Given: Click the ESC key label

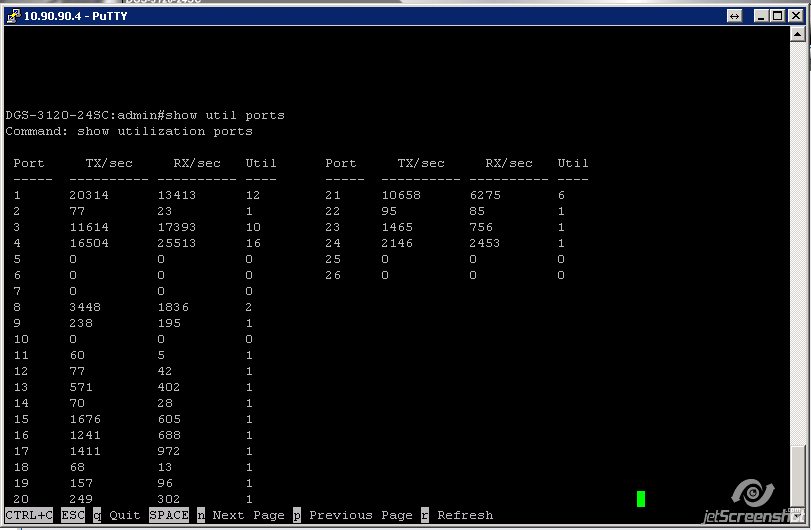Looking at the screenshot, I should [73, 515].
